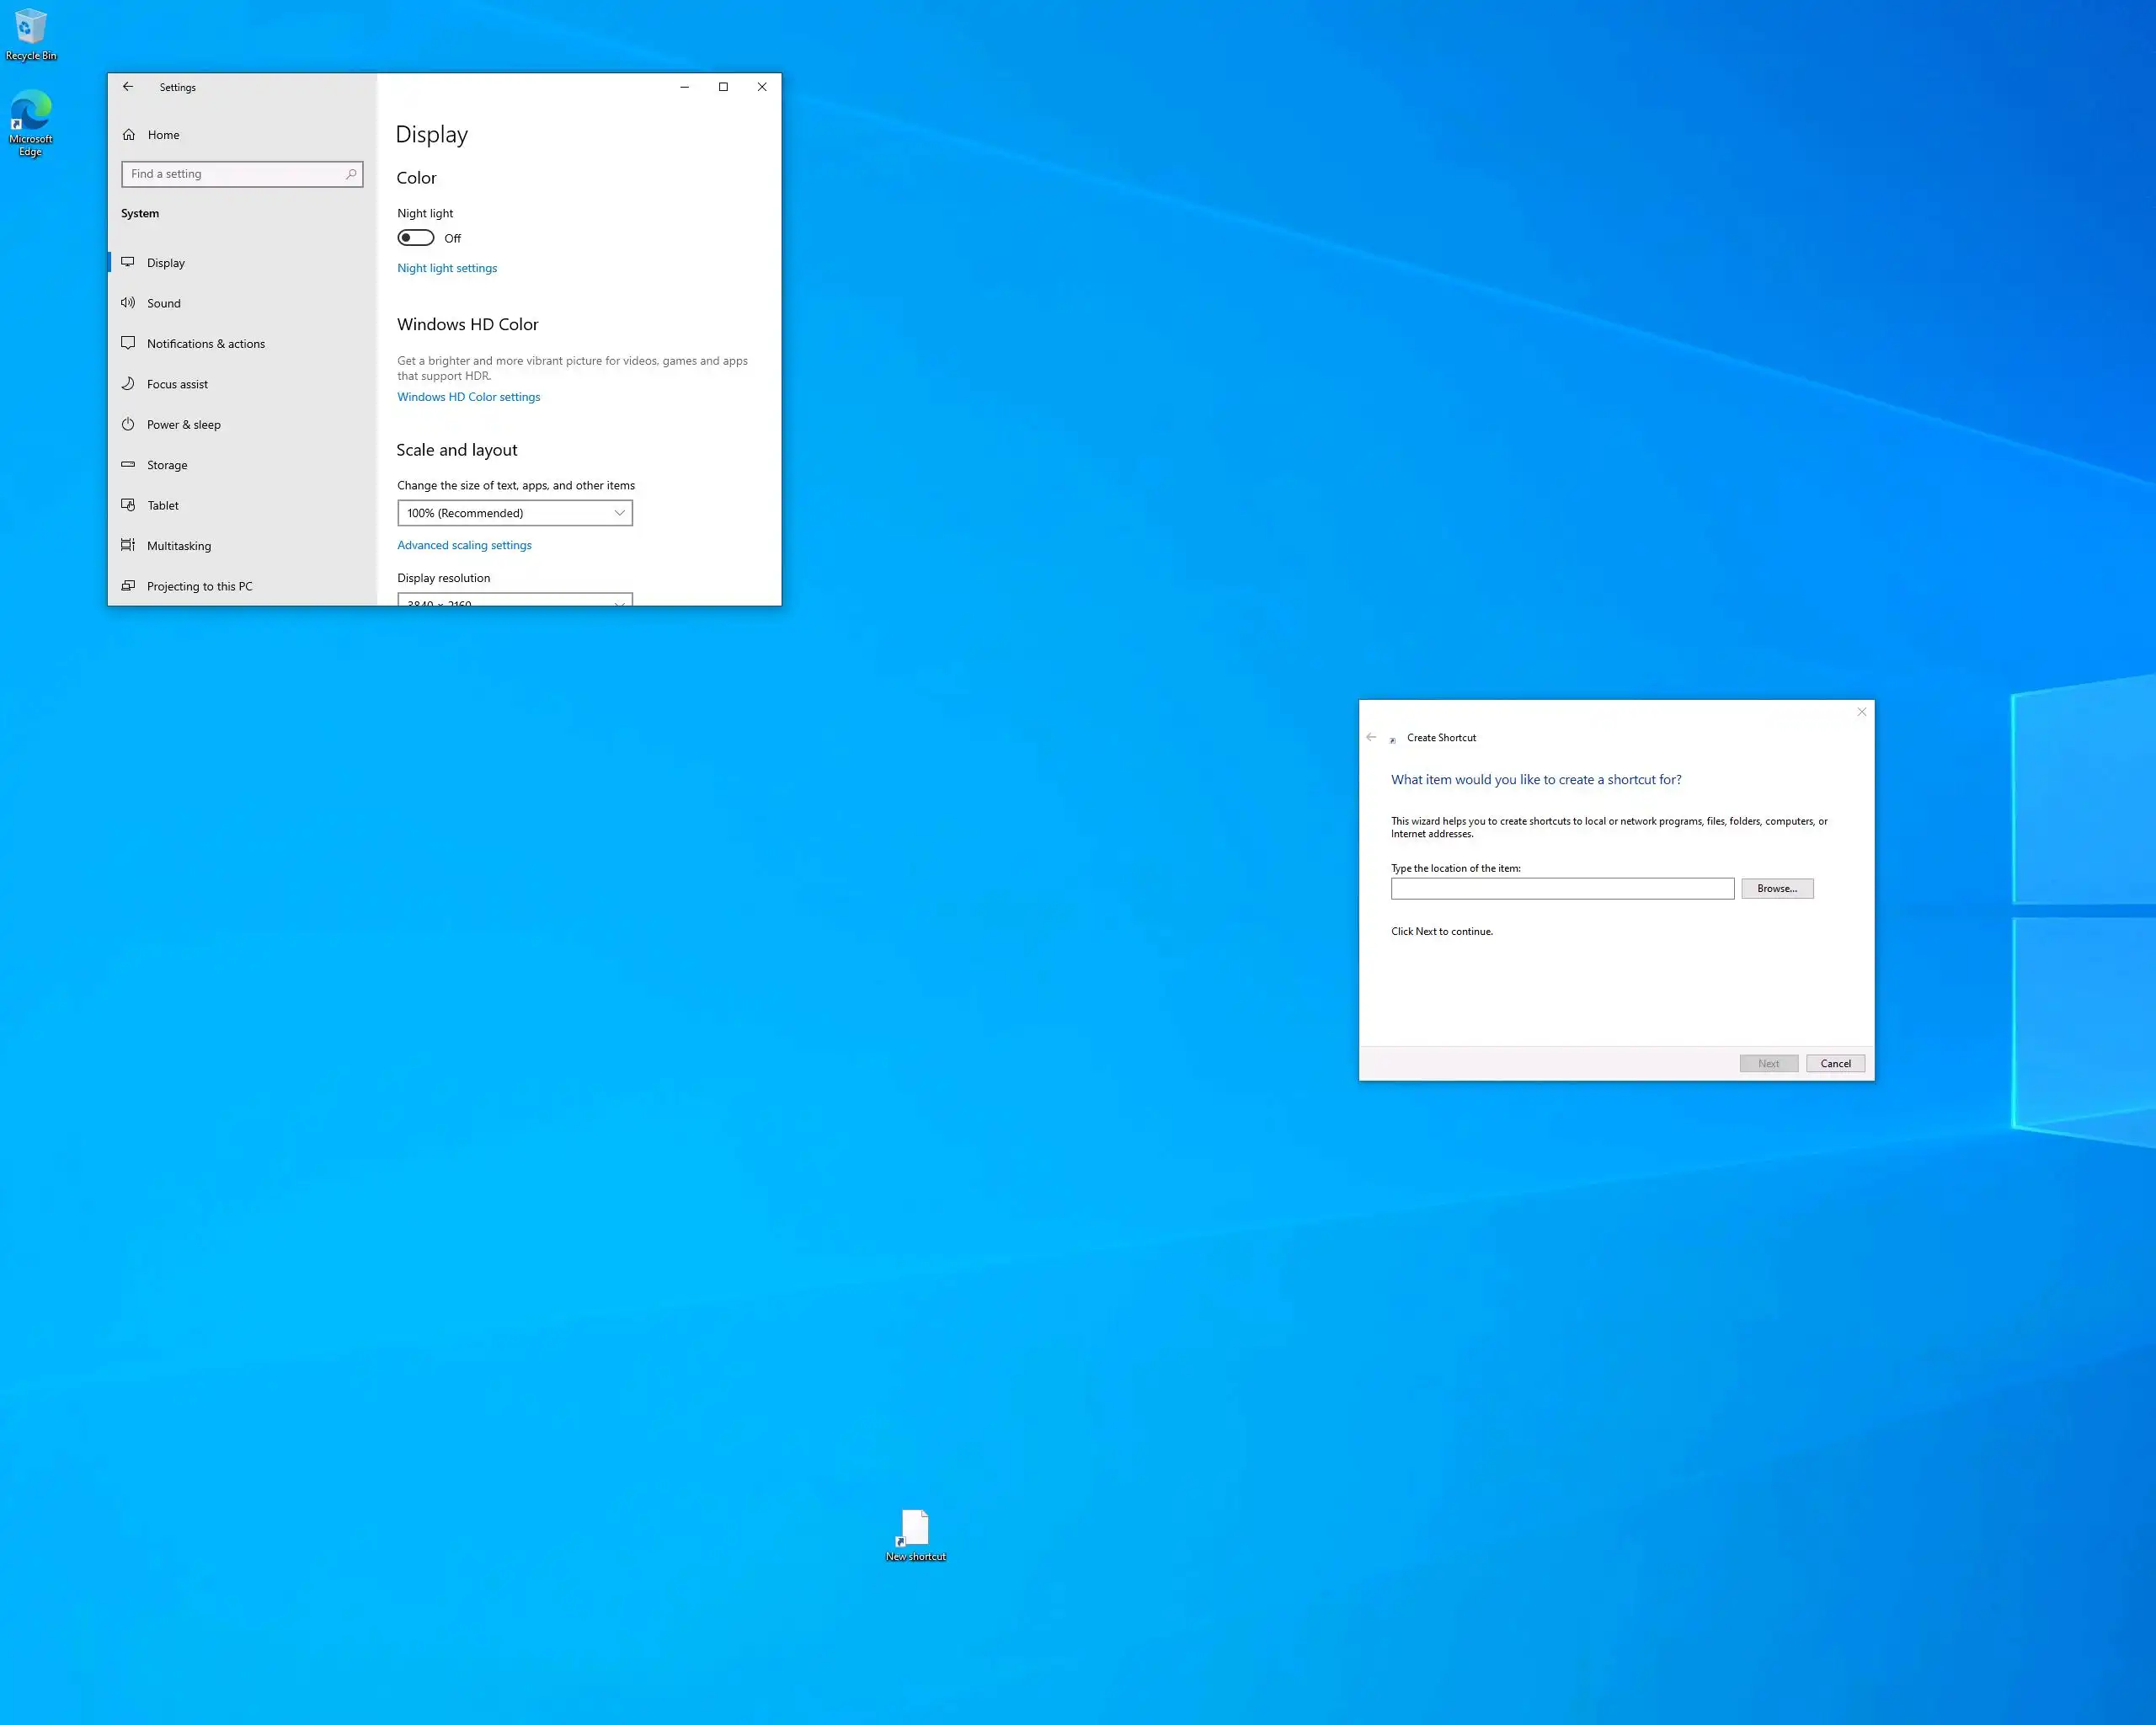Viewport: 2156px width, 1725px height.
Task: Cancel the Create Shortcut wizard
Action: point(1834,1063)
